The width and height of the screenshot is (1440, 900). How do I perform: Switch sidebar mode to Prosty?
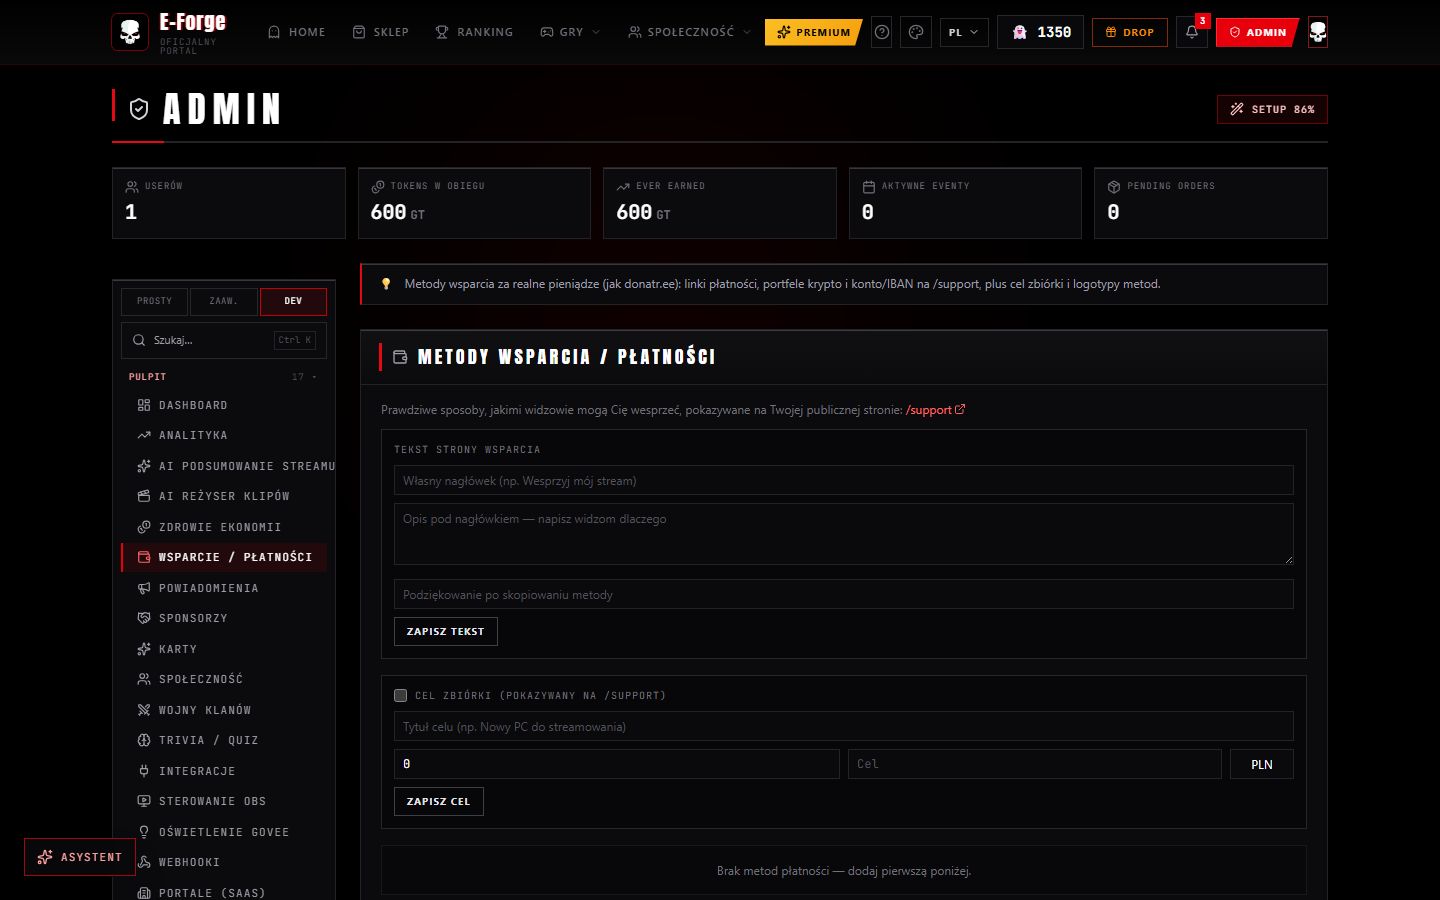[x=154, y=301]
